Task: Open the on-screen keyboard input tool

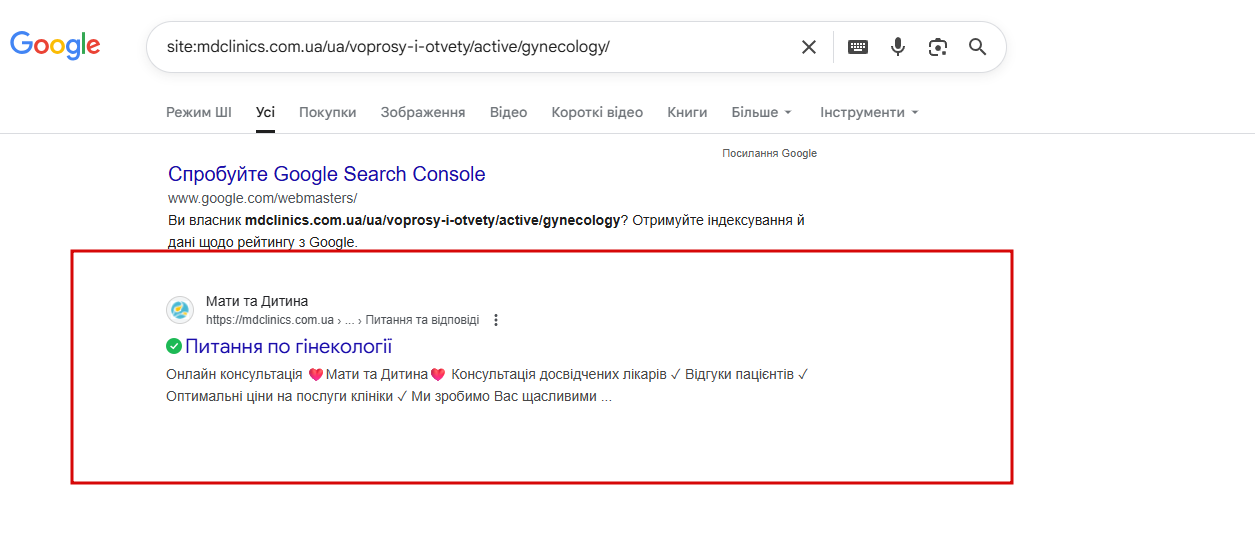Action: click(858, 47)
